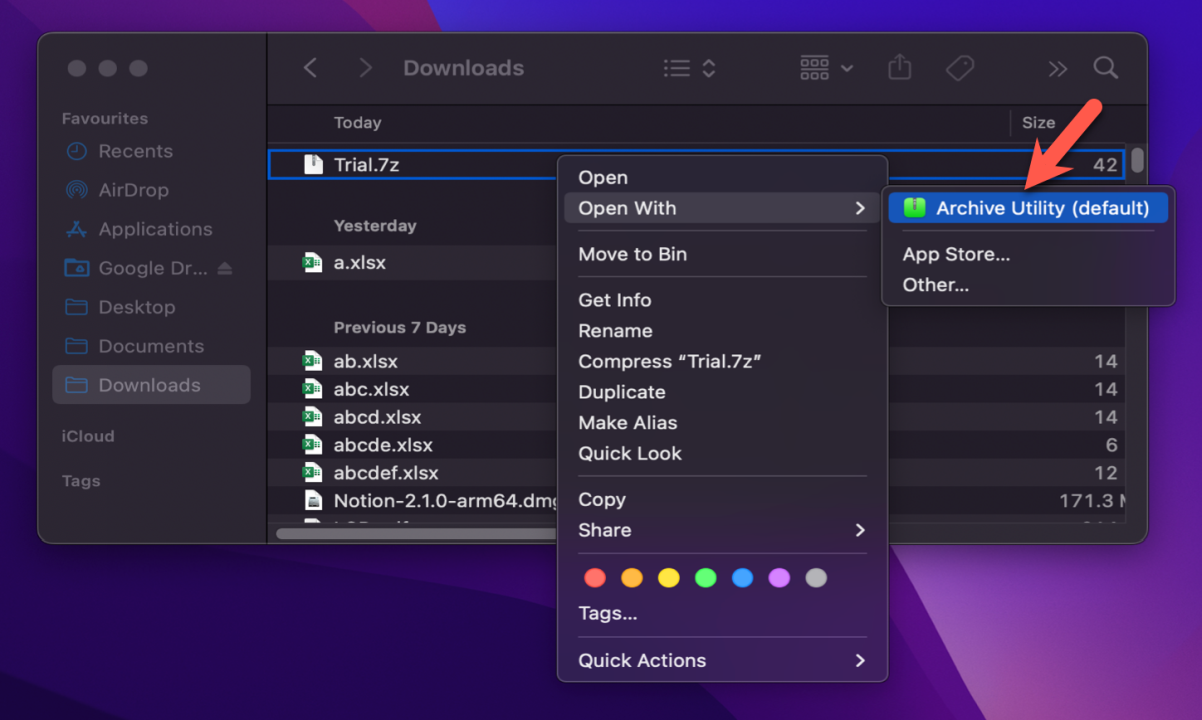Image resolution: width=1202 pixels, height=720 pixels.
Task: Apply the red color tag
Action: click(x=595, y=578)
